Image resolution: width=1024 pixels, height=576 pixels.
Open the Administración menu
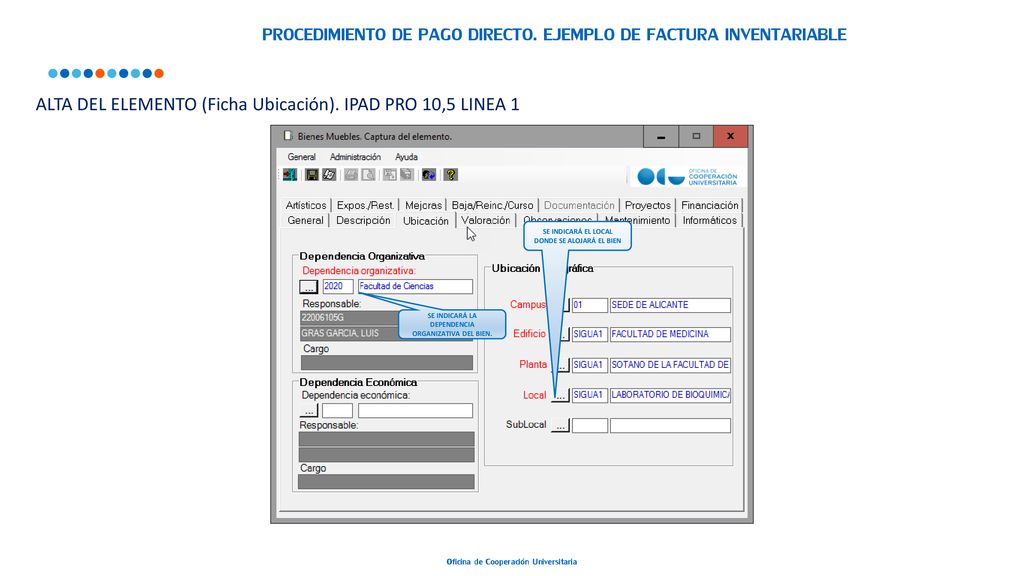355,157
